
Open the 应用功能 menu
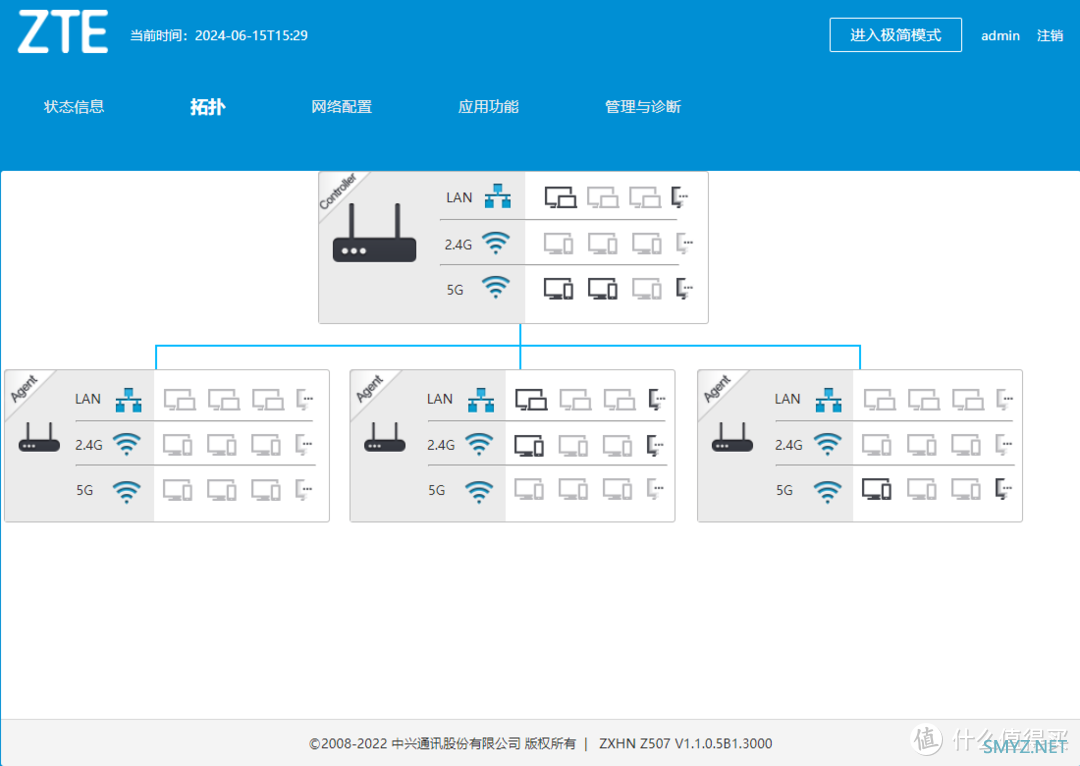488,107
